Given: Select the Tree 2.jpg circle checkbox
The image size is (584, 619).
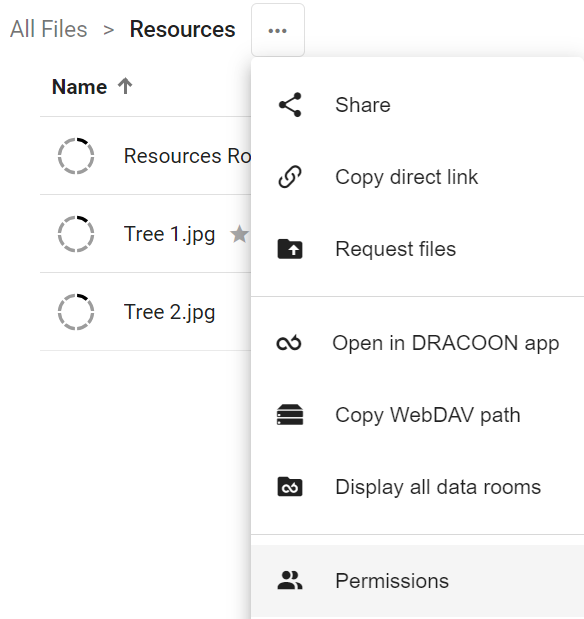Looking at the screenshot, I should click(x=76, y=312).
